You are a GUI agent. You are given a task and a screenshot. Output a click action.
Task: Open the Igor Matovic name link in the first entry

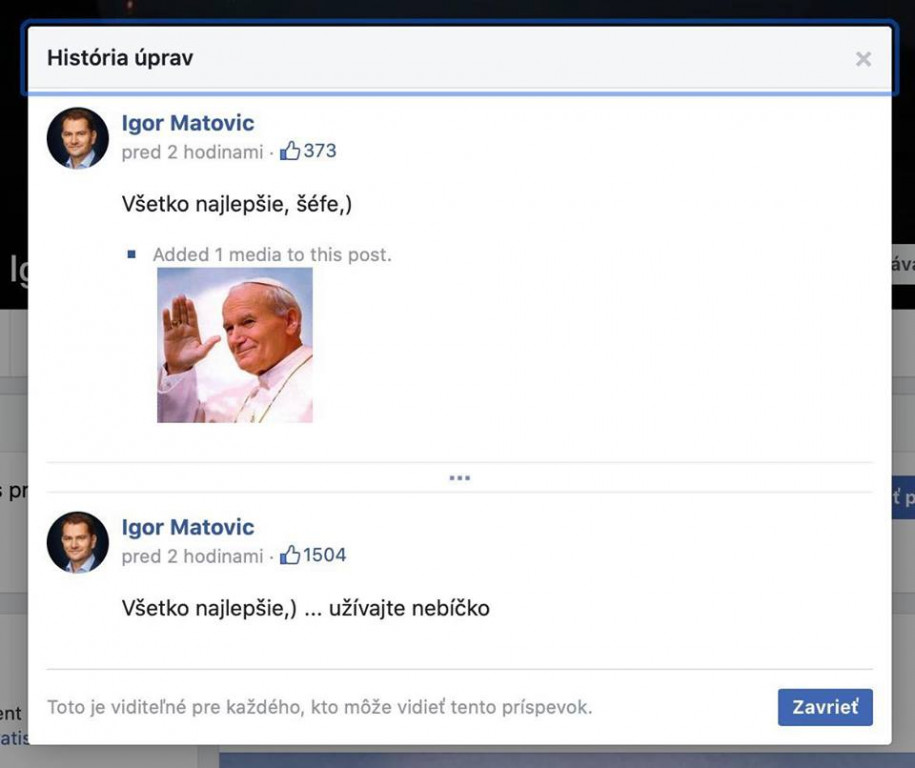click(188, 123)
